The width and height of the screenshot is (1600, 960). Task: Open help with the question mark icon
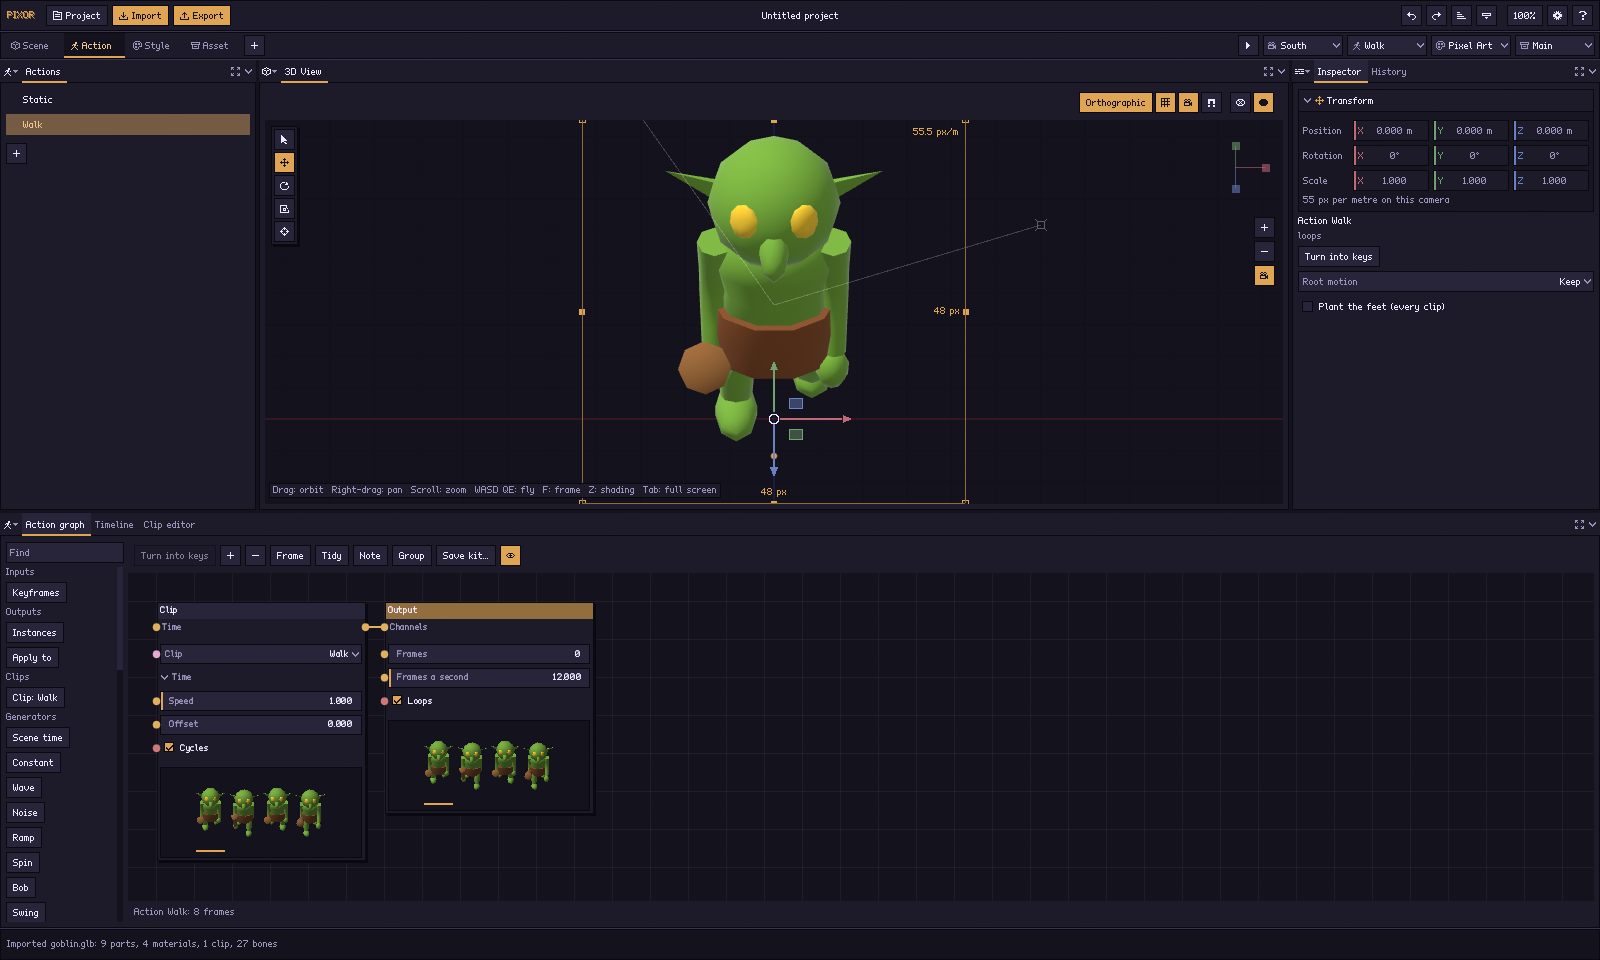(x=1582, y=16)
